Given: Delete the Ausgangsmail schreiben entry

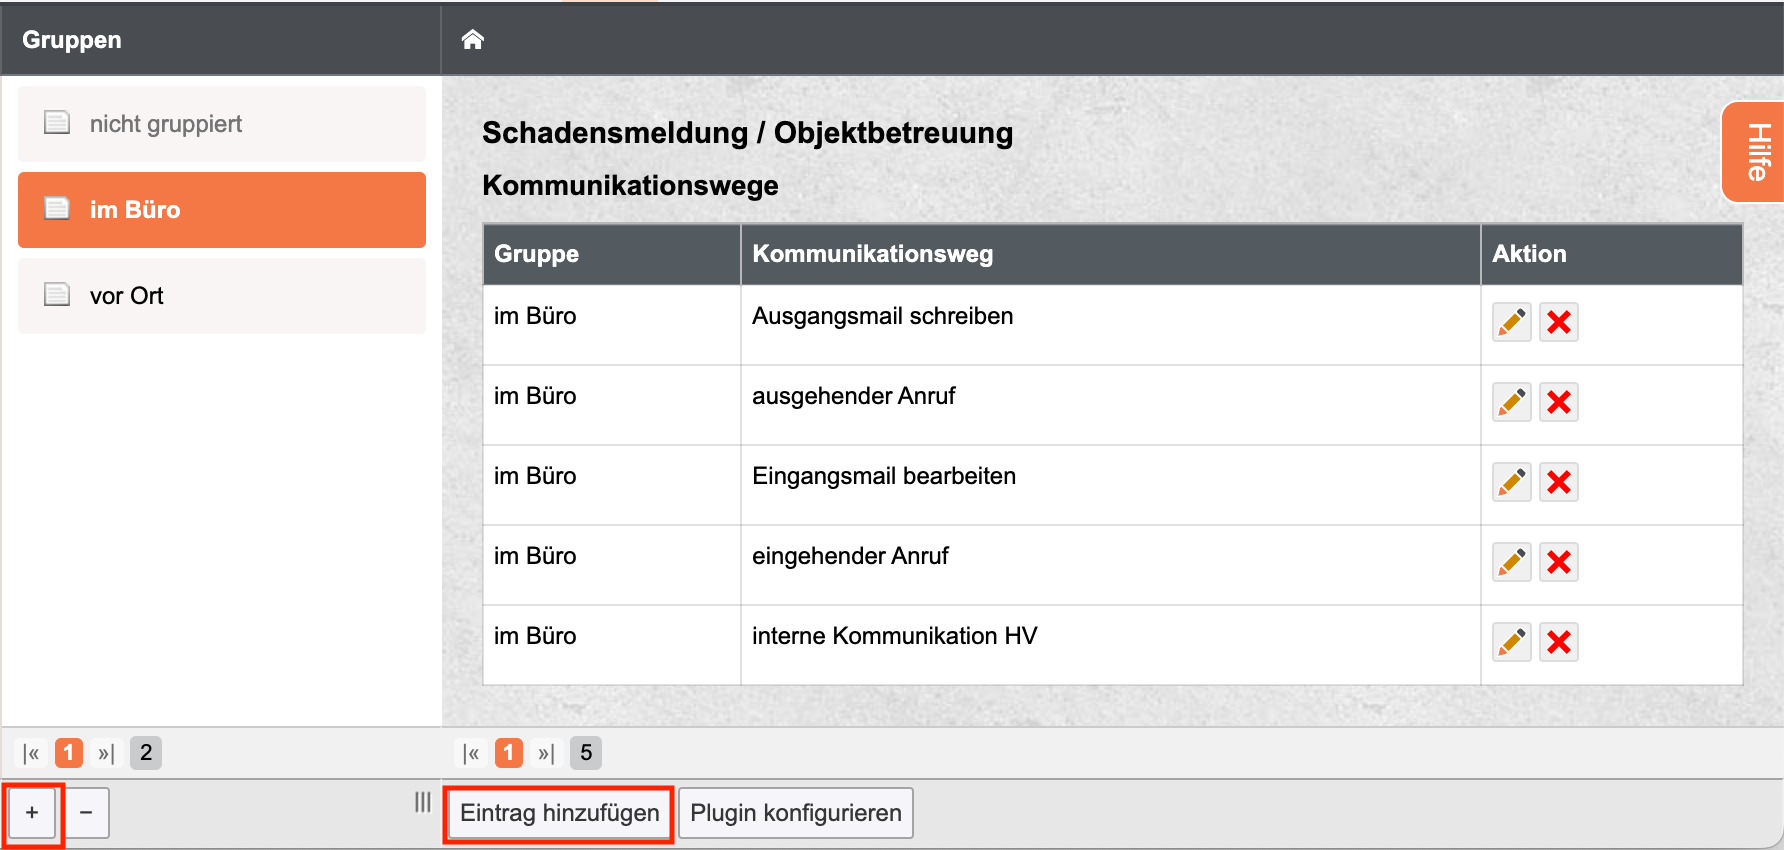Looking at the screenshot, I should [1559, 322].
